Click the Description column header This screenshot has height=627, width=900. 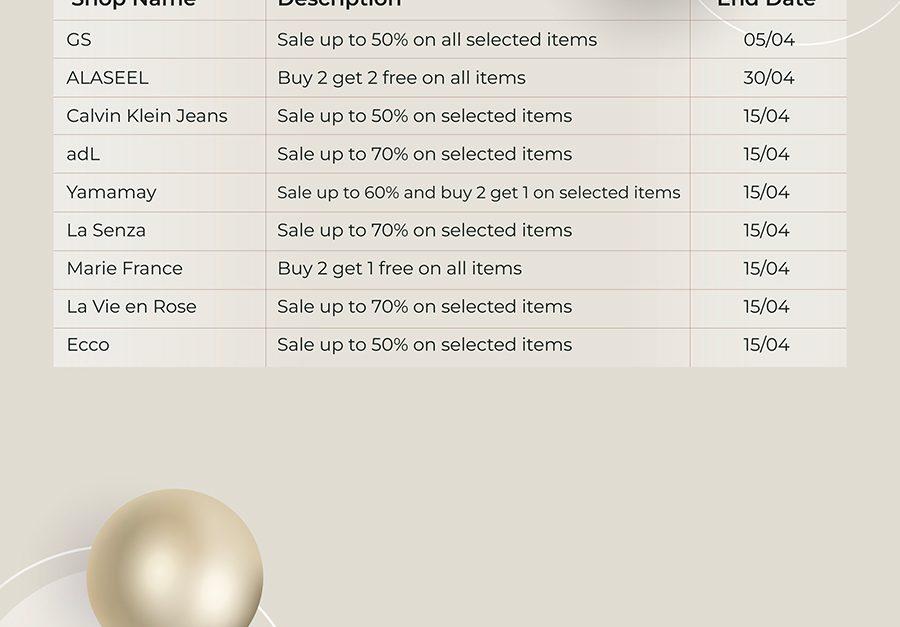tap(339, 3)
